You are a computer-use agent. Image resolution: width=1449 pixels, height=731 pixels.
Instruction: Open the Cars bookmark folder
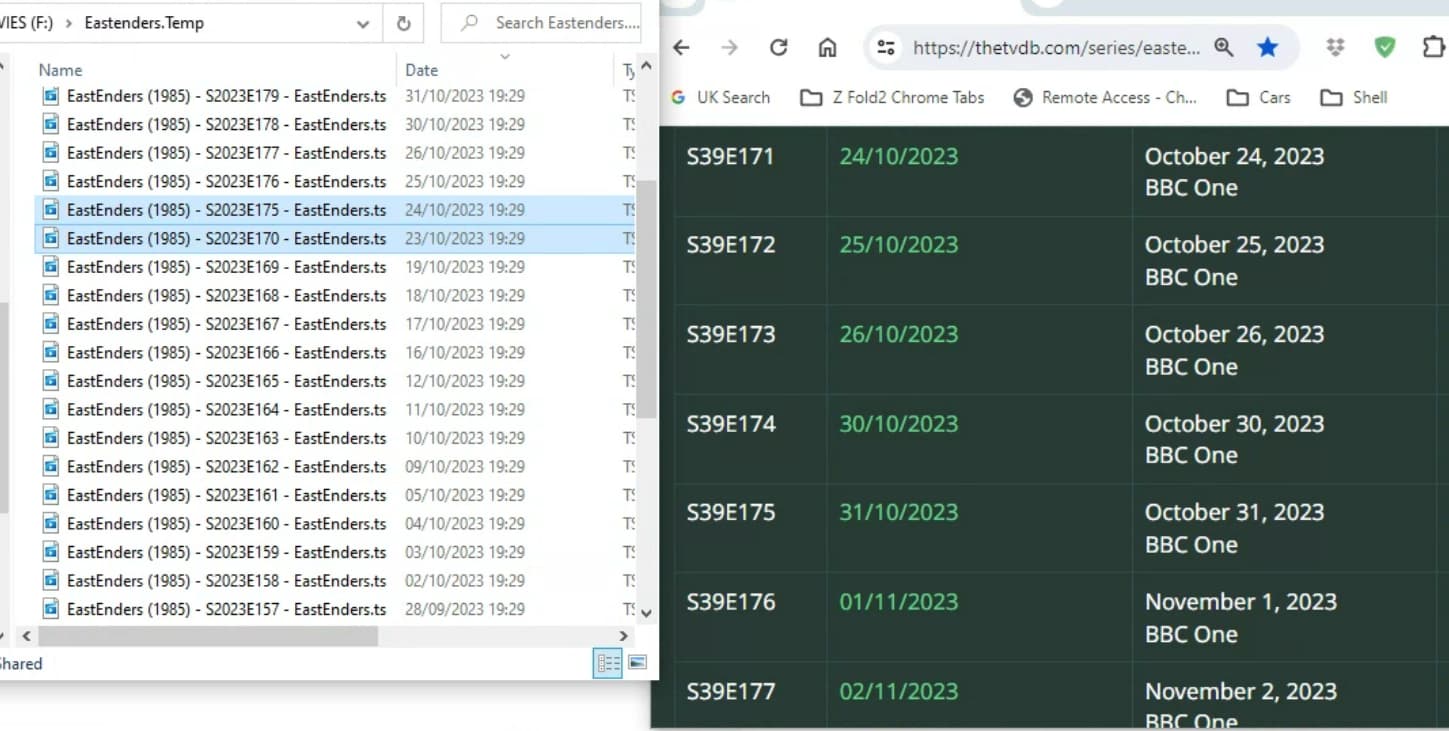[x=1259, y=97]
